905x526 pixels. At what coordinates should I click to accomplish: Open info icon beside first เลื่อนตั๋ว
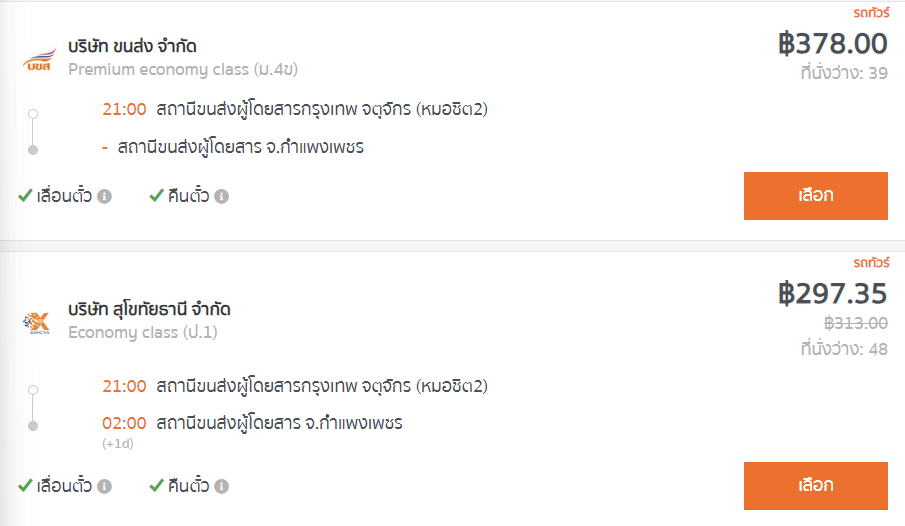pyautogui.click(x=104, y=197)
